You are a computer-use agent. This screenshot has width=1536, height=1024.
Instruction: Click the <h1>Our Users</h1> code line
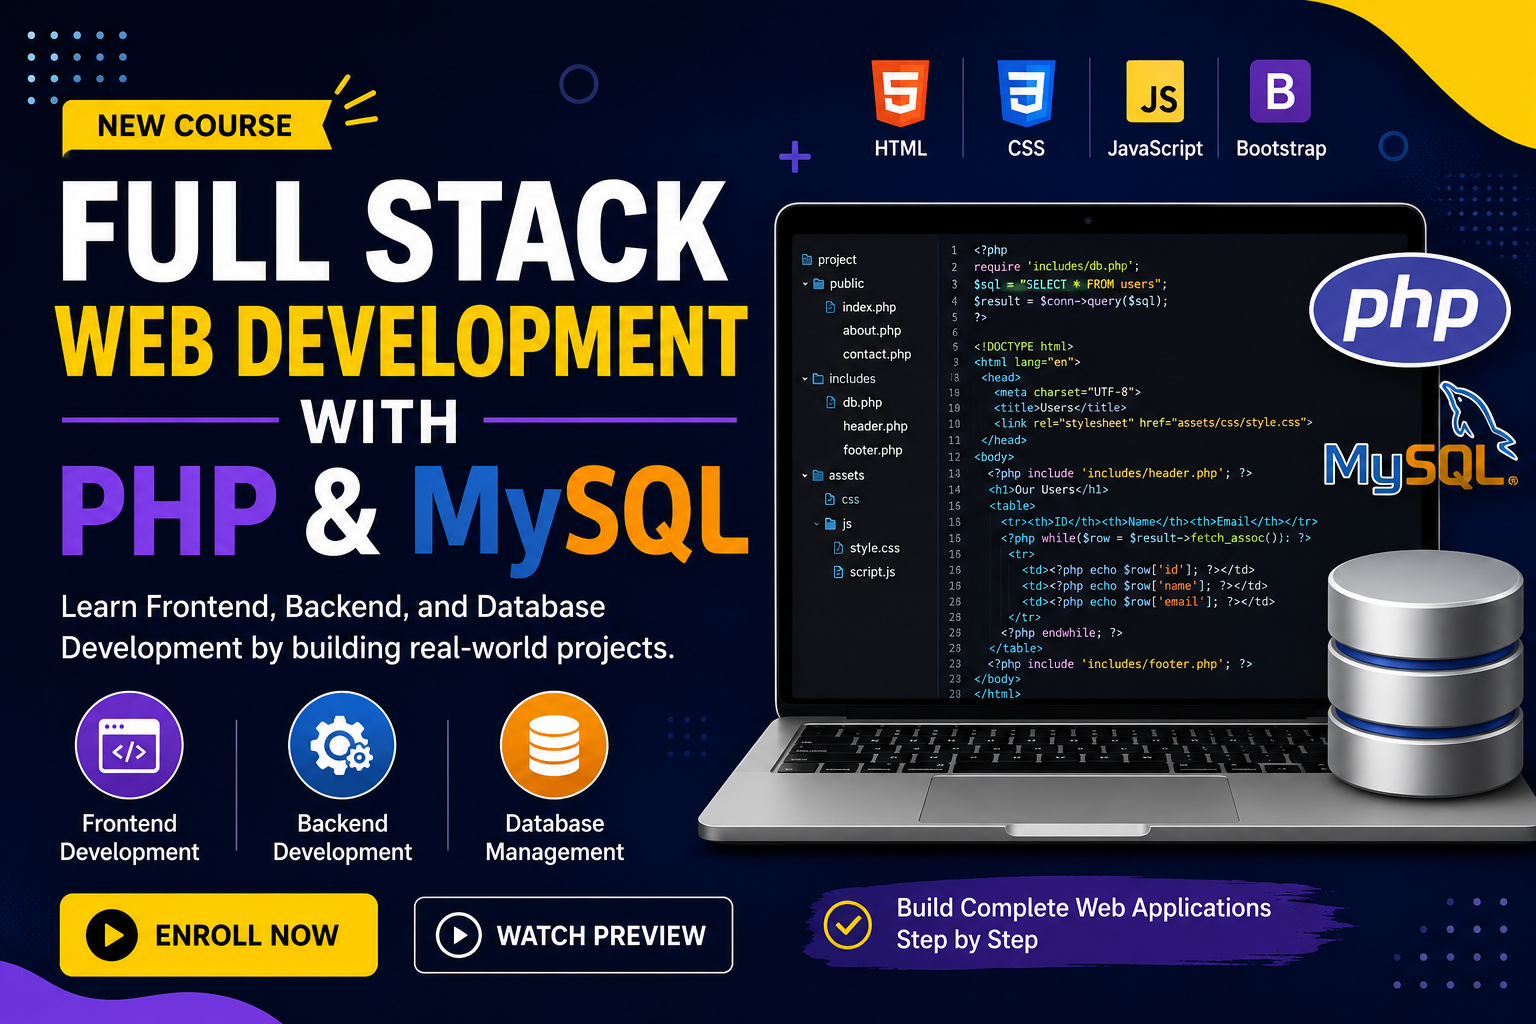click(x=1047, y=490)
